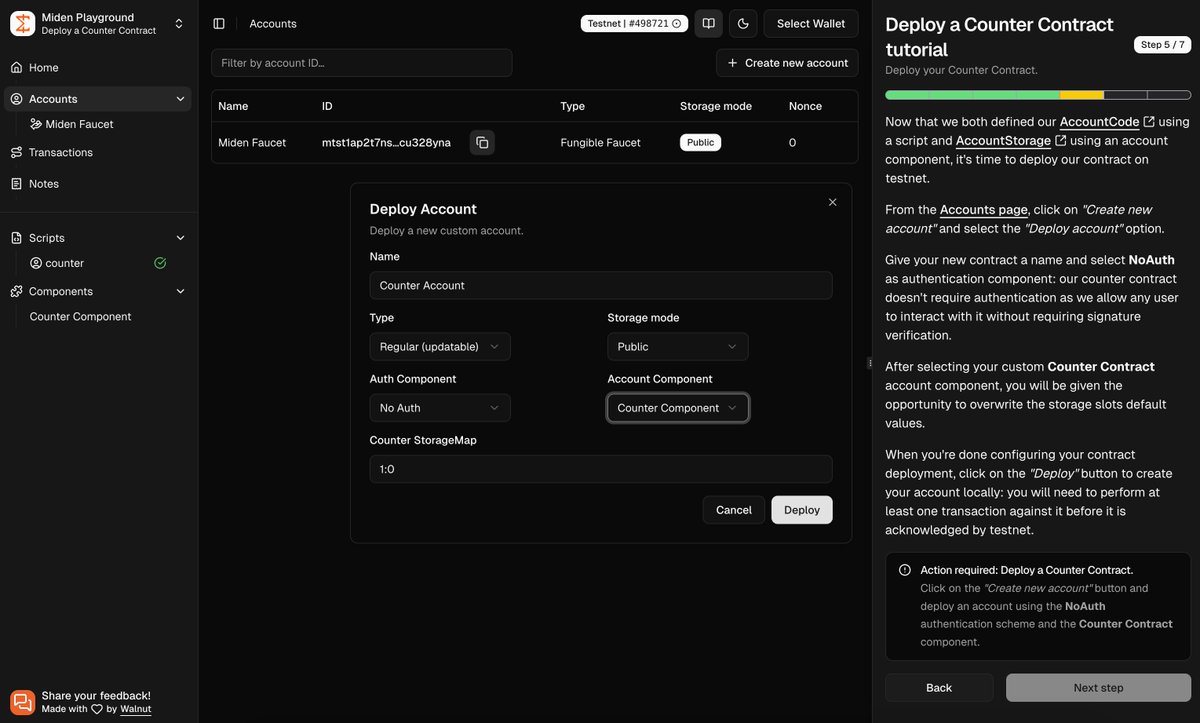Click the Back tutorial button

939,688
